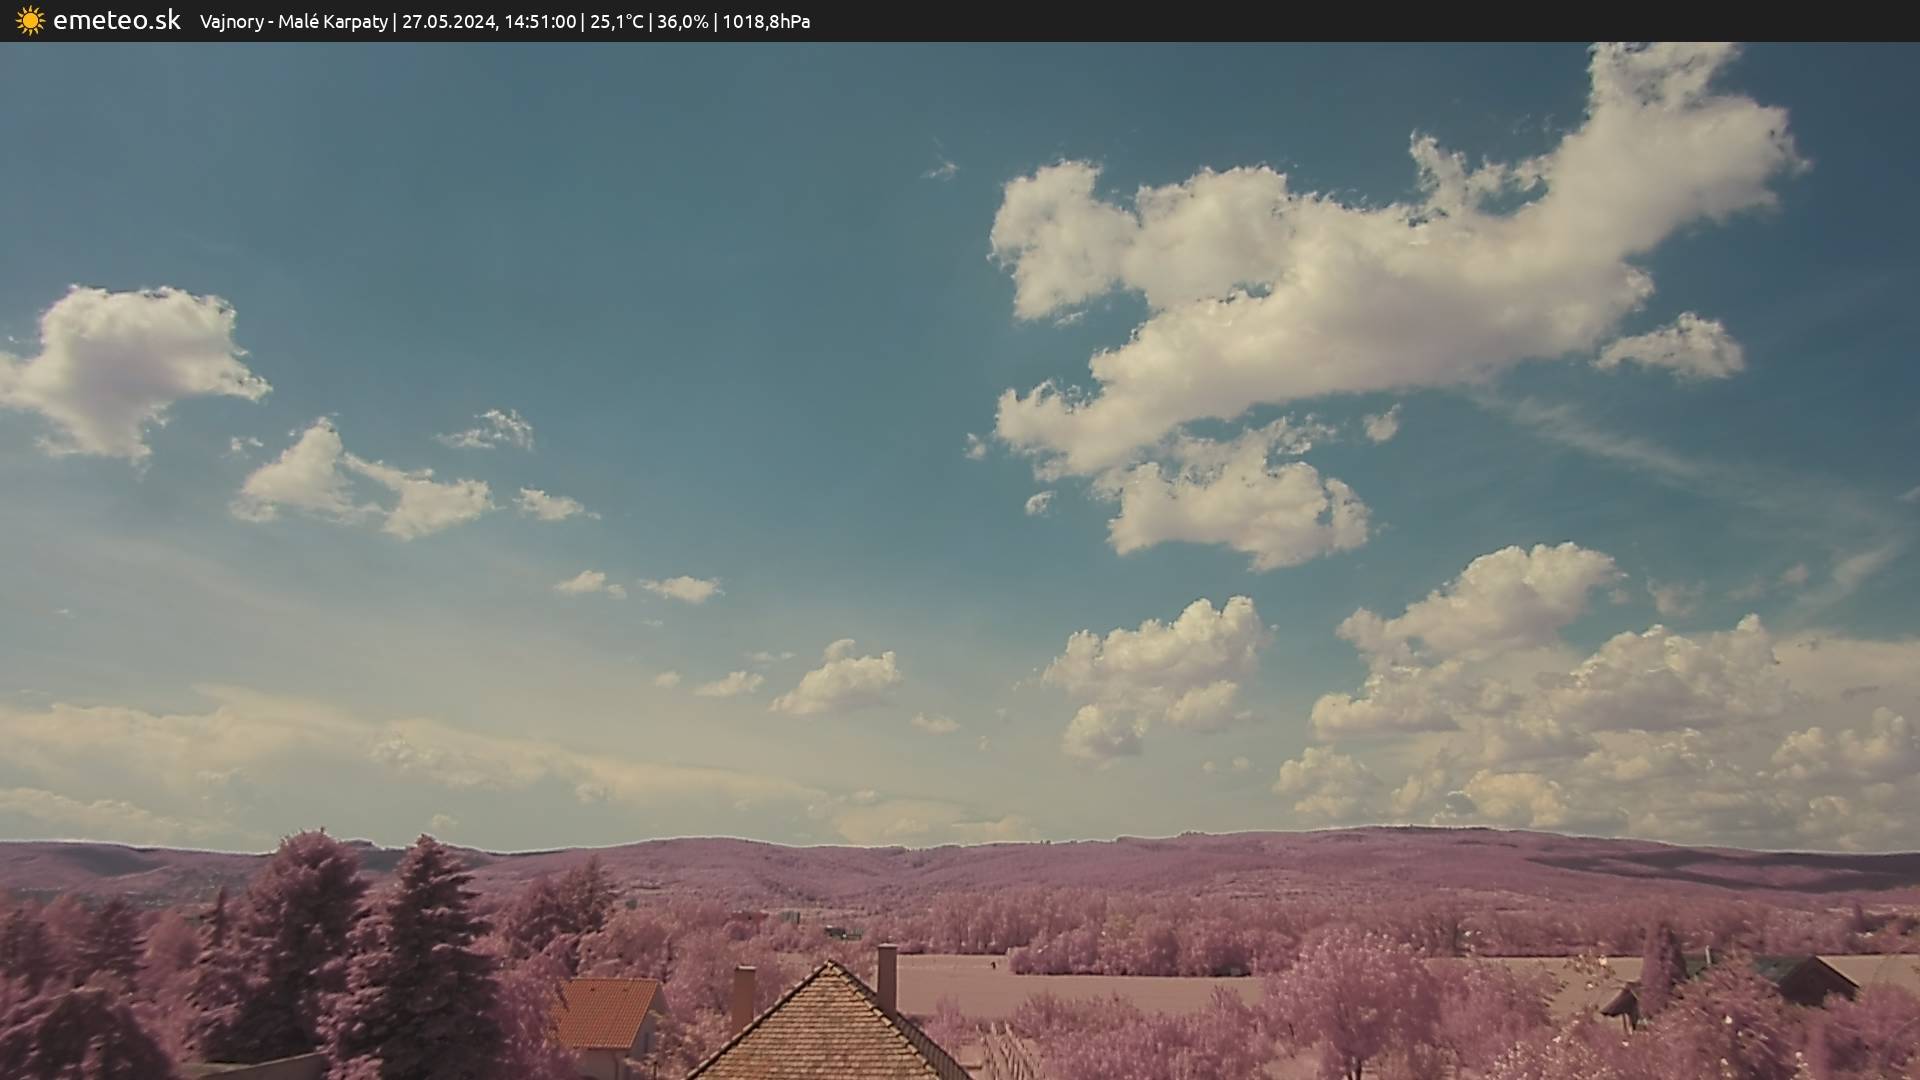Click the timestamp 14:51:00
This screenshot has height=1080, width=1920.
point(540,21)
